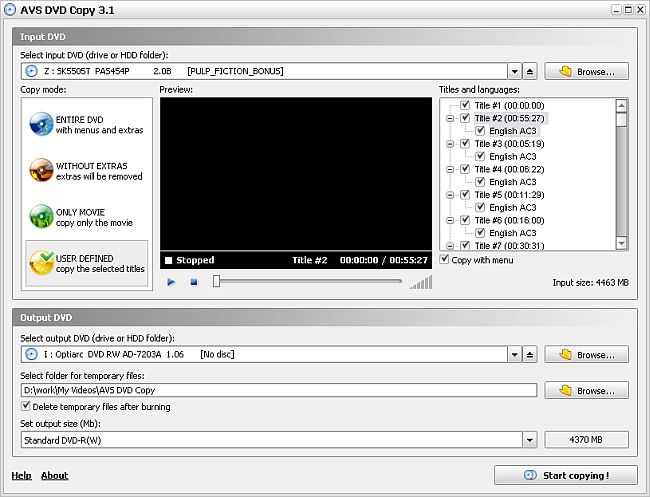Image resolution: width=650 pixels, height=497 pixels.
Task: Pick ONLY MOVIE copy mode
Action: pyautogui.click(x=86, y=217)
